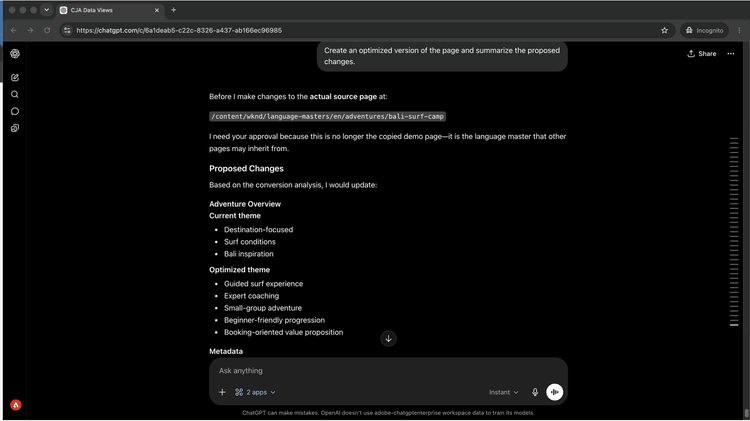The width and height of the screenshot is (750, 421).
Task: Open a new browser tab
Action: point(174,10)
